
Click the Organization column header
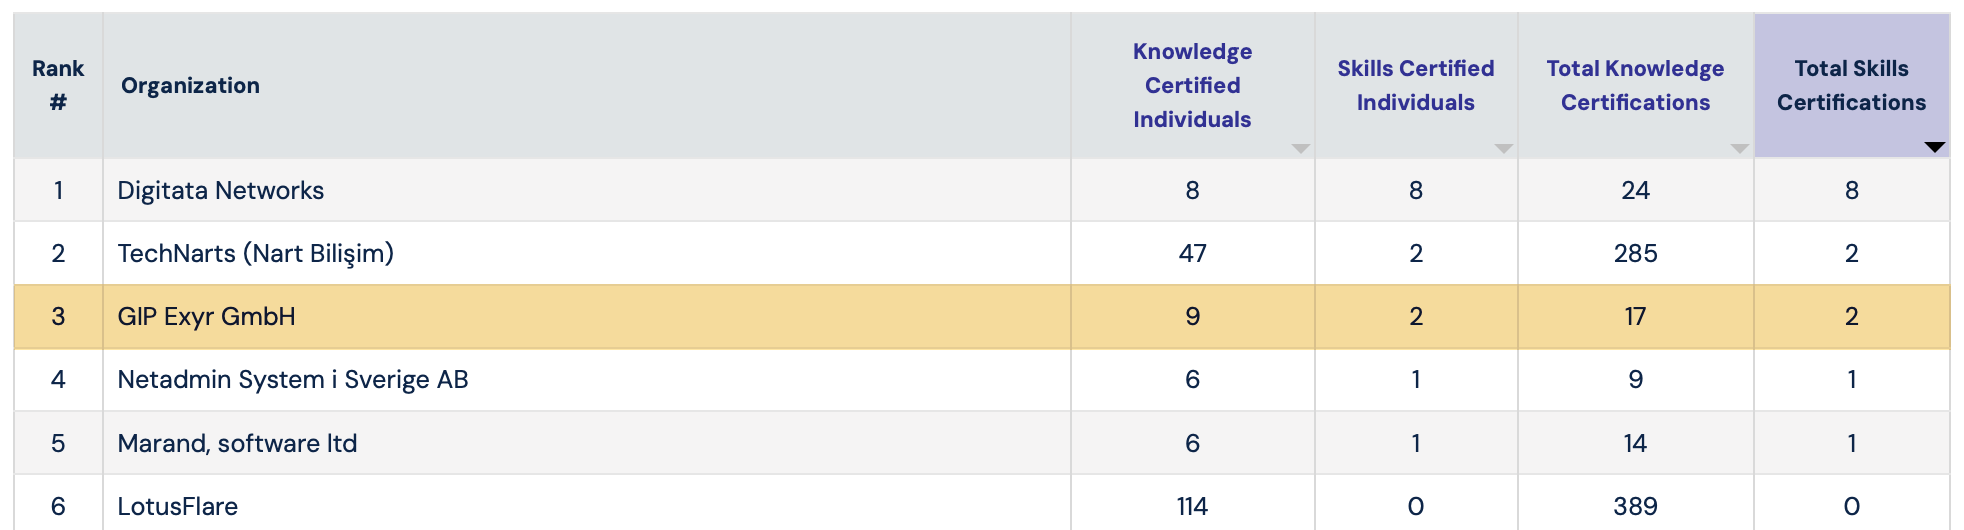tap(190, 86)
